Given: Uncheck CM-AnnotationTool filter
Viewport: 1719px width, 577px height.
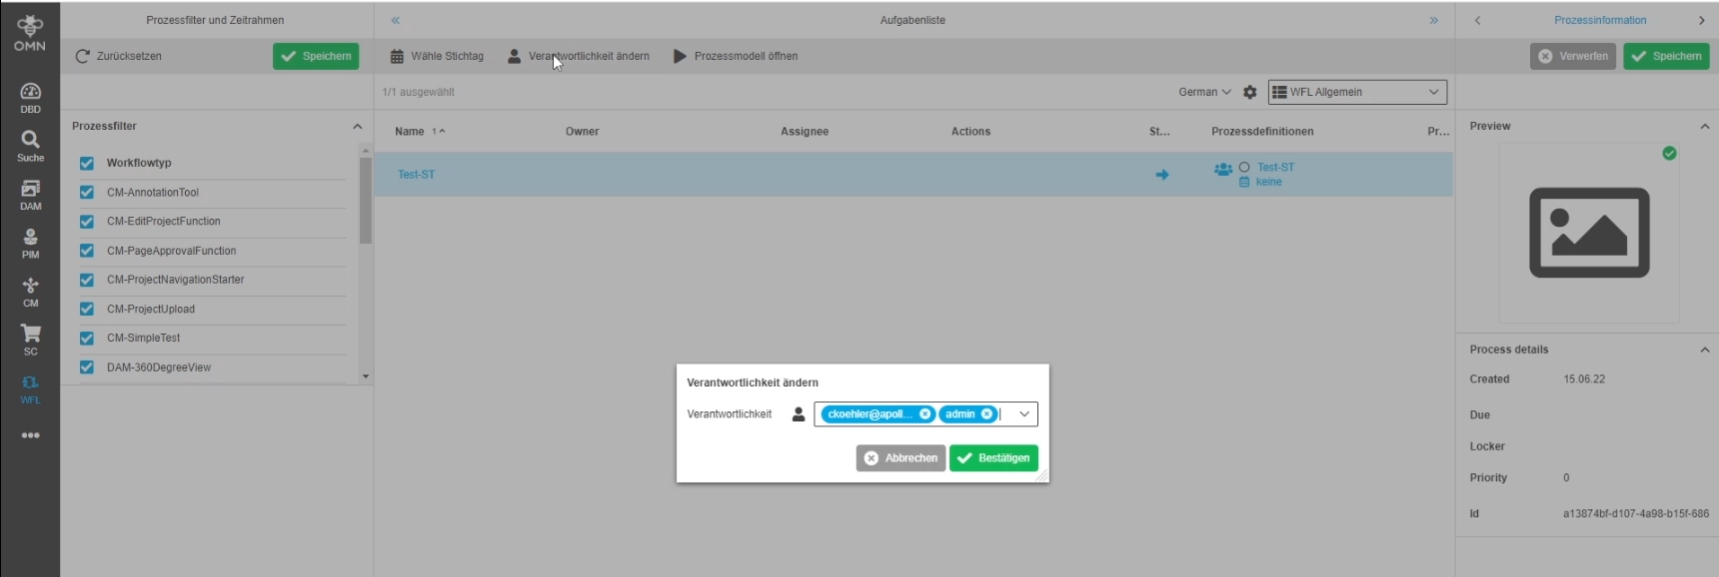Looking at the screenshot, I should click(87, 192).
